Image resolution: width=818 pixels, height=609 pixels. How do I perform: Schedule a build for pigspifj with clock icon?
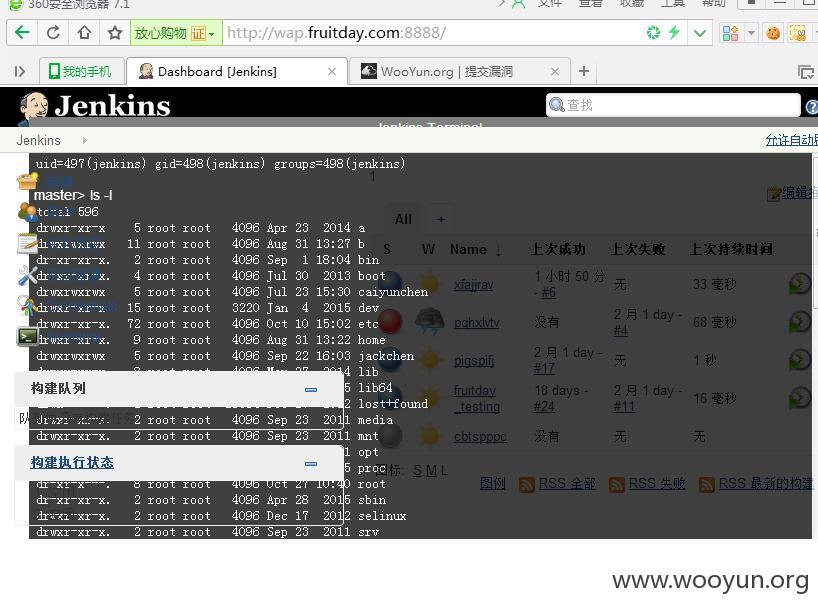click(799, 360)
